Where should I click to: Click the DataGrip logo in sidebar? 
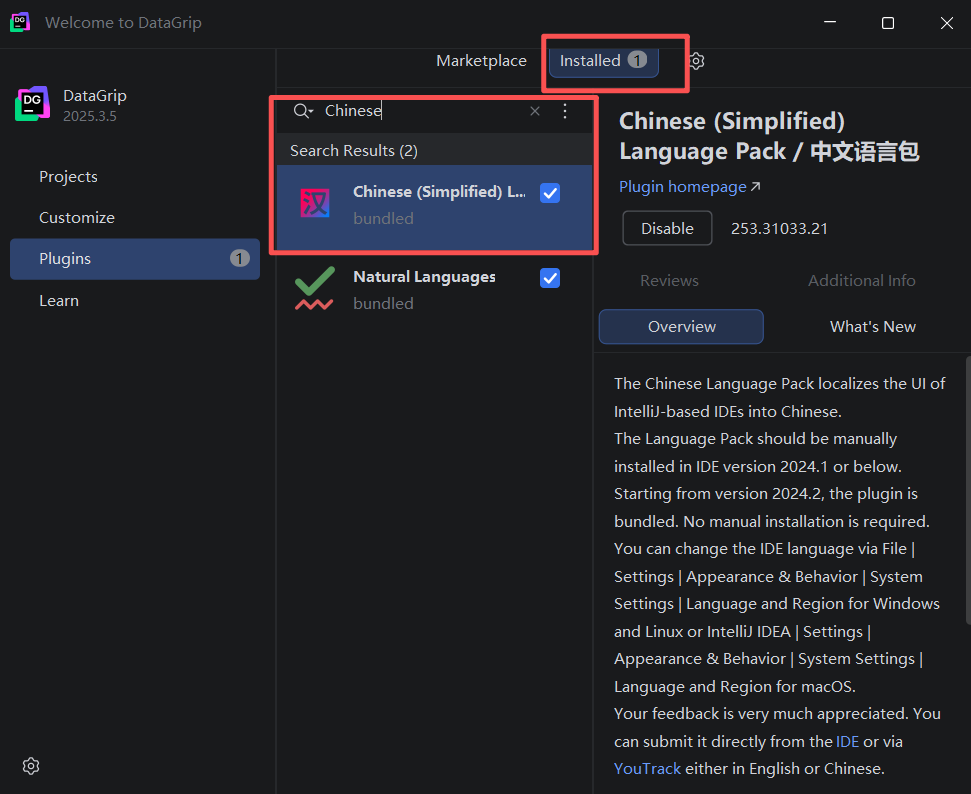(x=32, y=103)
